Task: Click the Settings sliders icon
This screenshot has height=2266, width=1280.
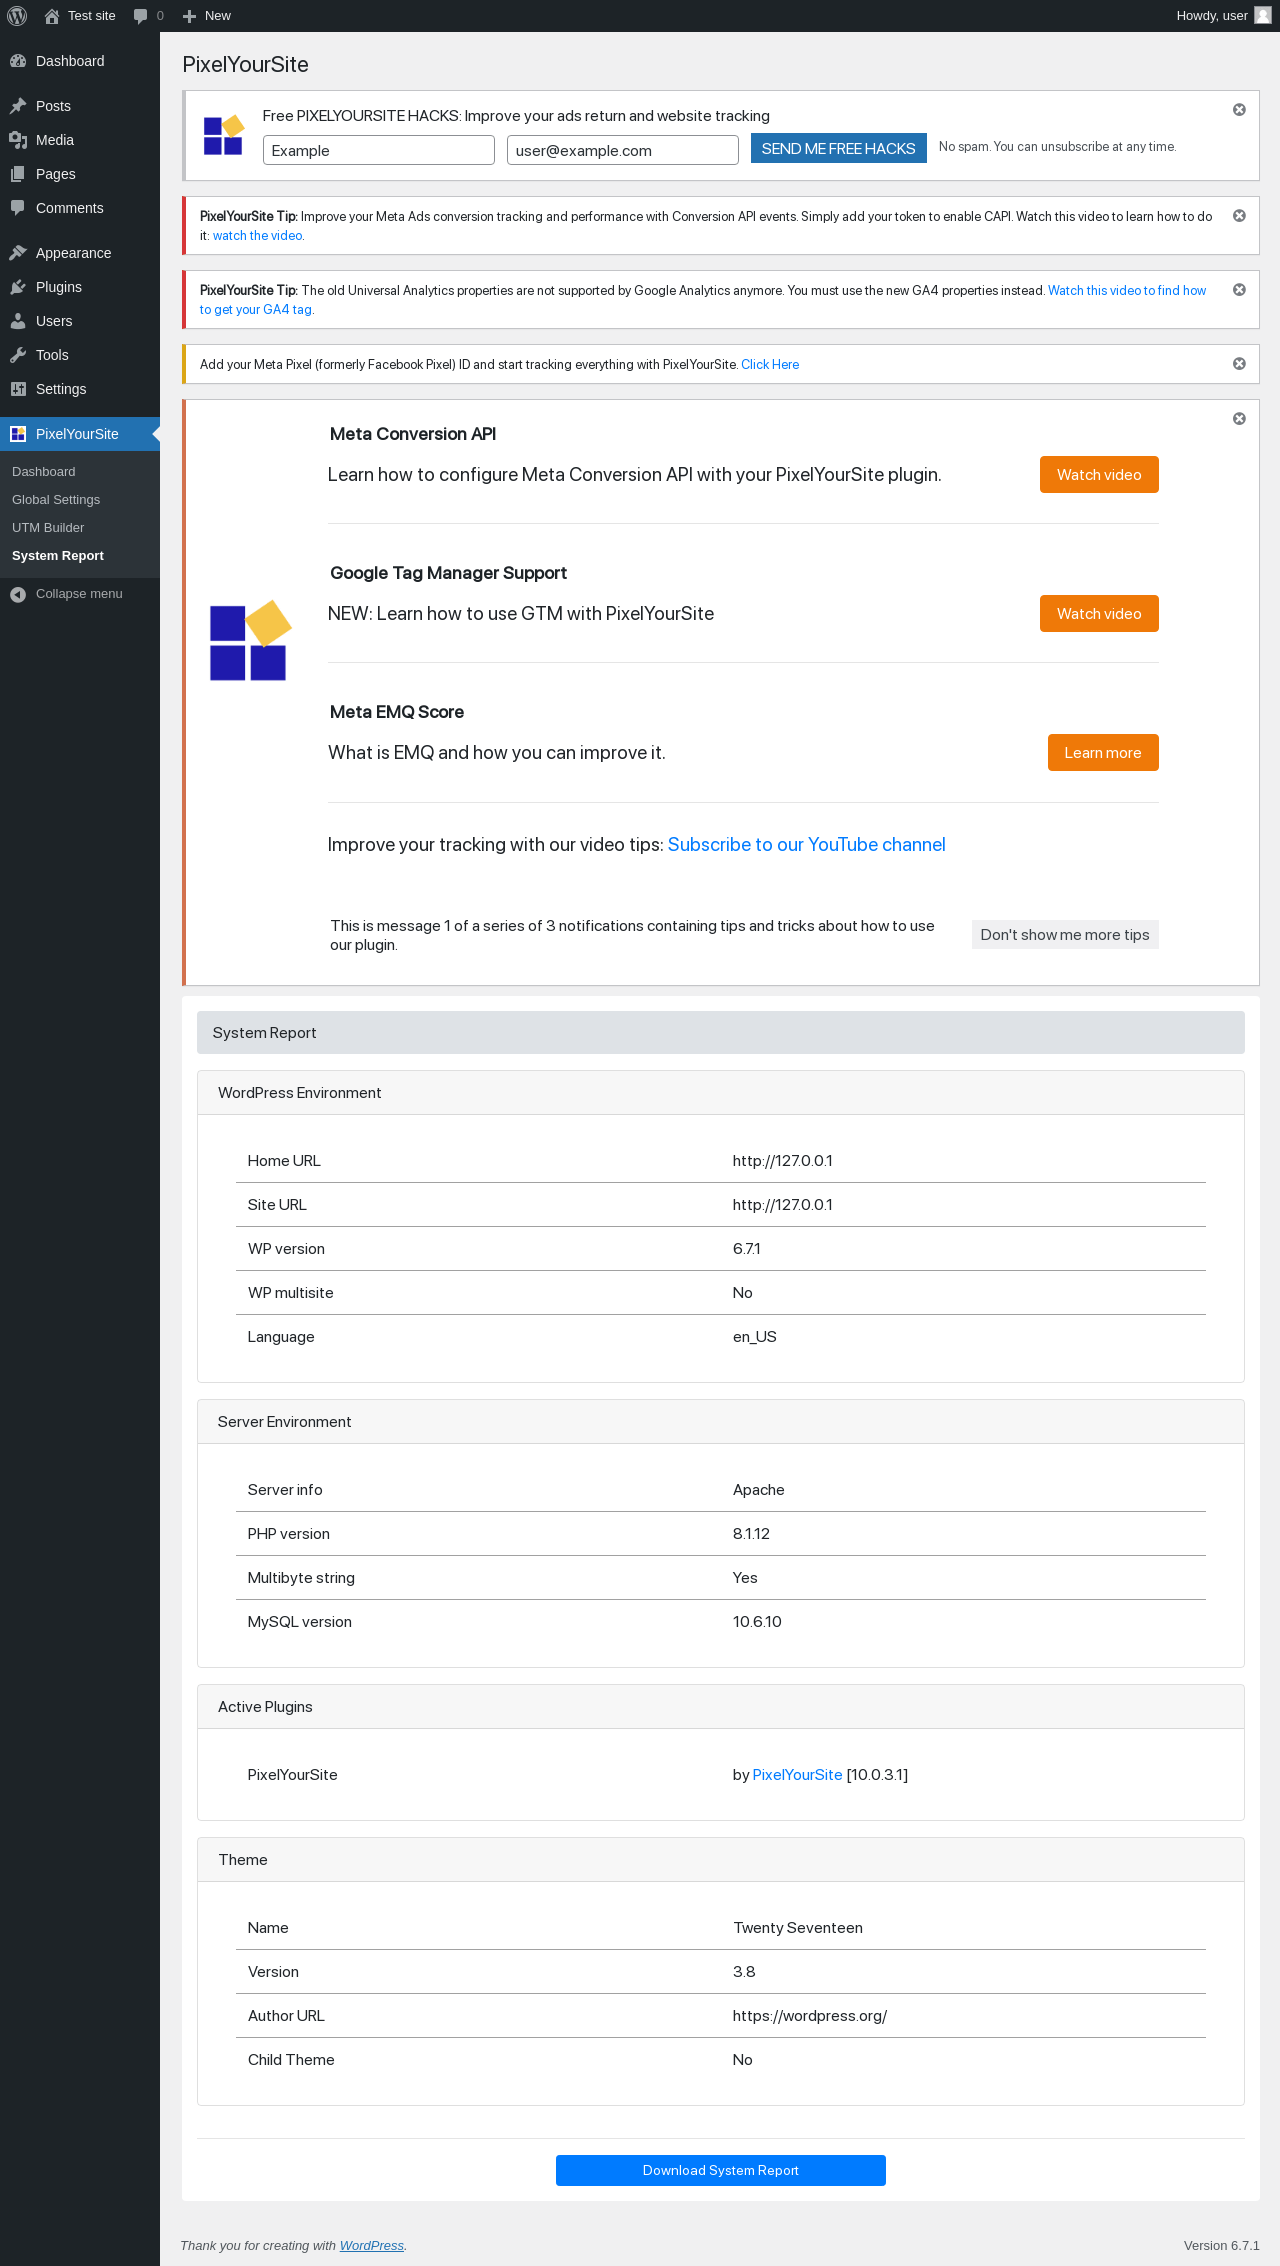Action: click(x=18, y=389)
